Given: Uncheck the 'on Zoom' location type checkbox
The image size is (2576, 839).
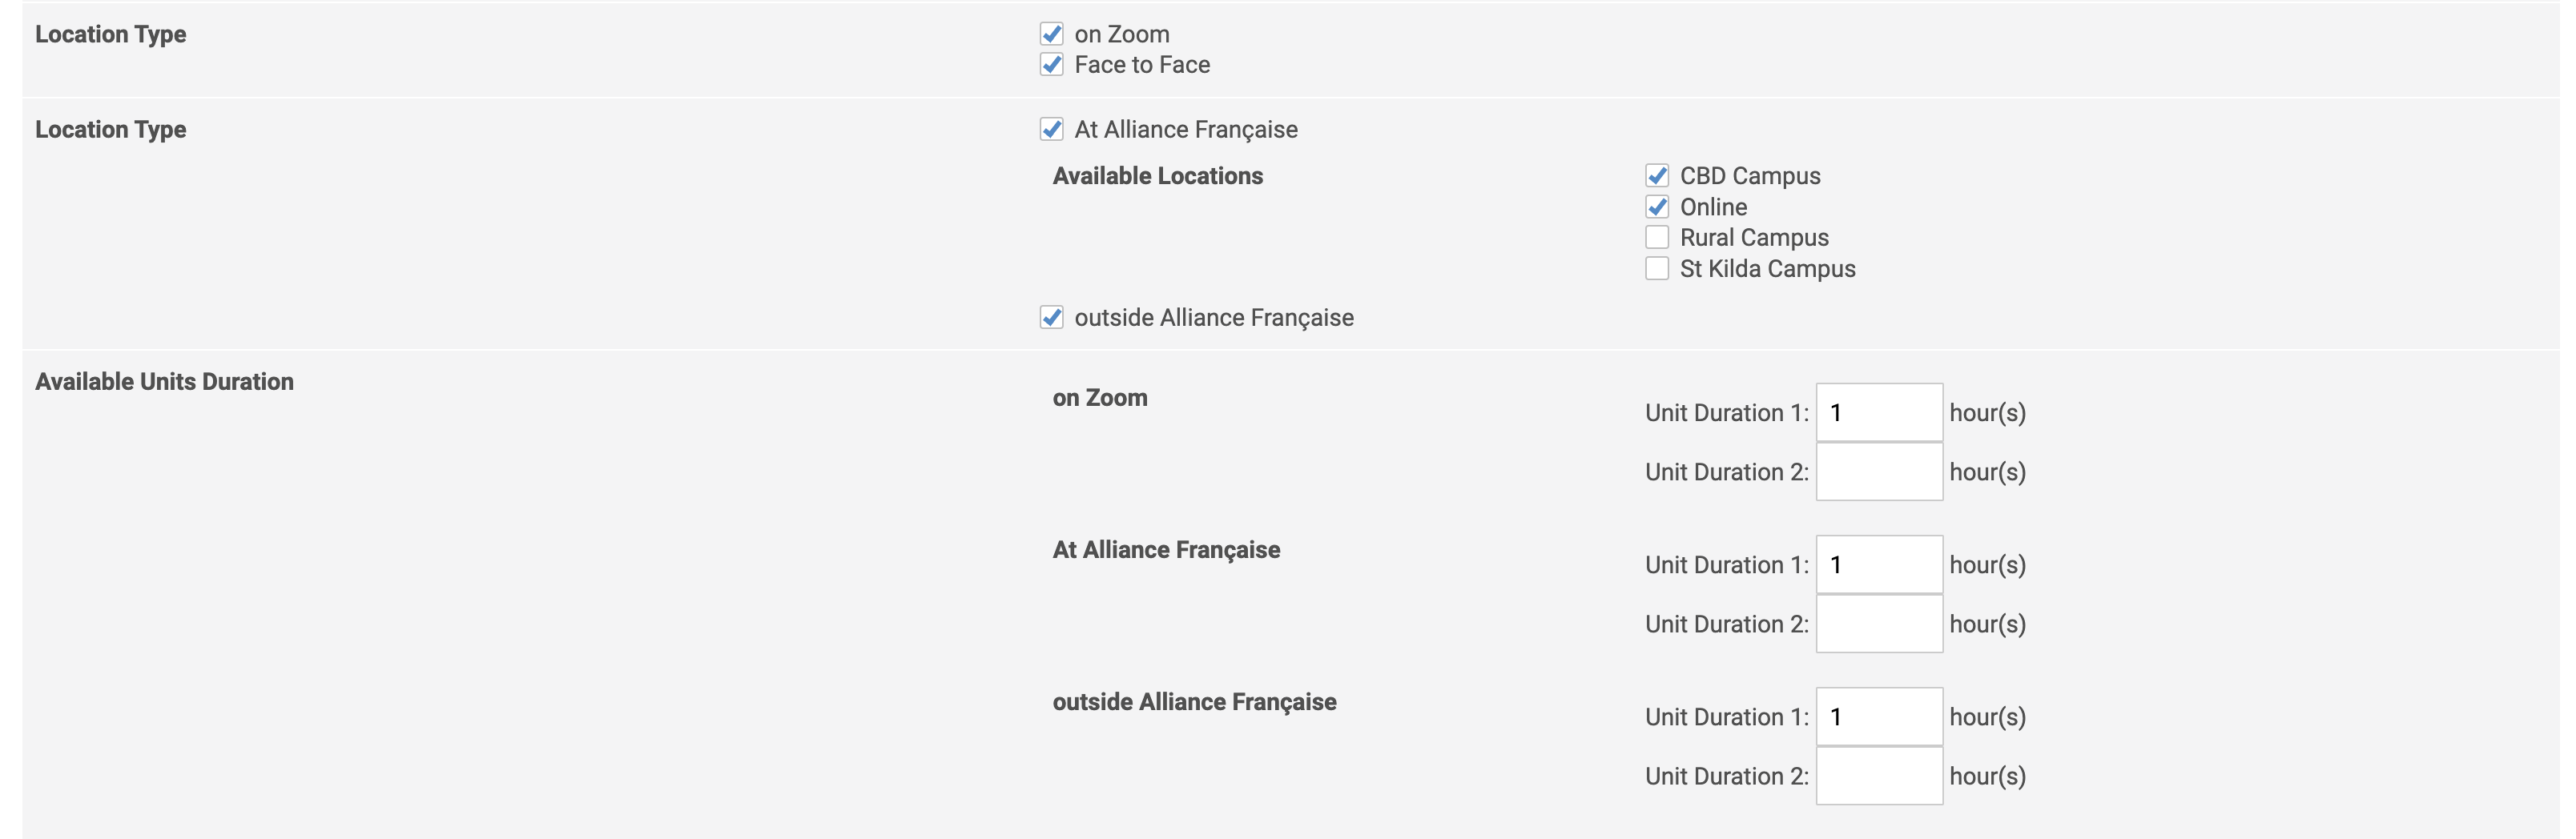Looking at the screenshot, I should click(x=1051, y=34).
